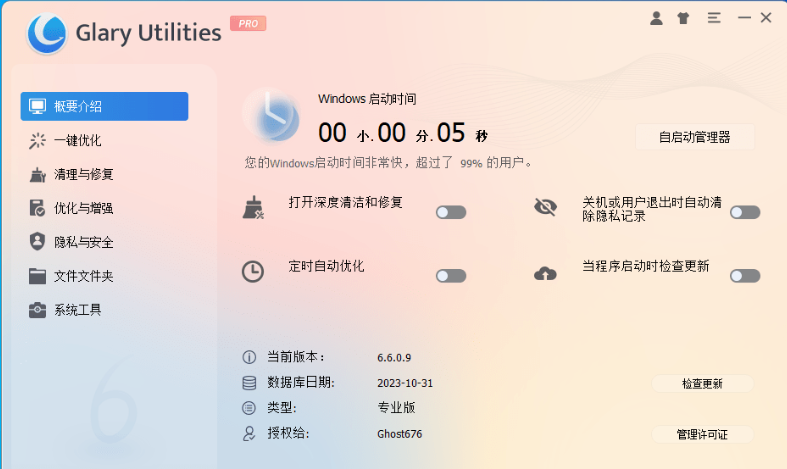
Task: Click the licensee name Ghost676
Action: coord(400,434)
